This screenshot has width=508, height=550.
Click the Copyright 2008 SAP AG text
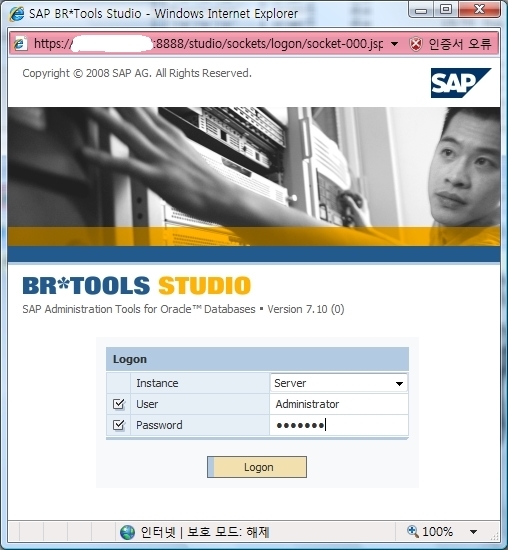(x=137, y=73)
